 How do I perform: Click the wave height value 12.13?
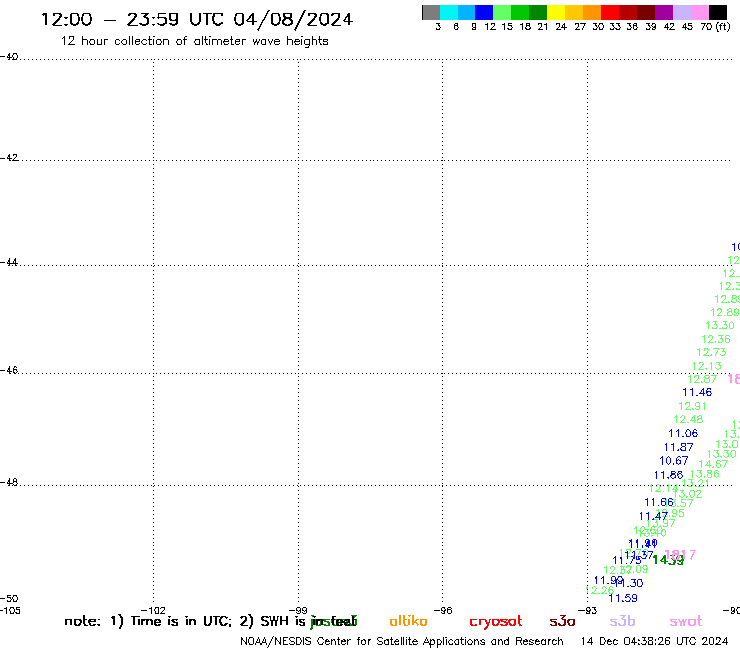(x=706, y=366)
